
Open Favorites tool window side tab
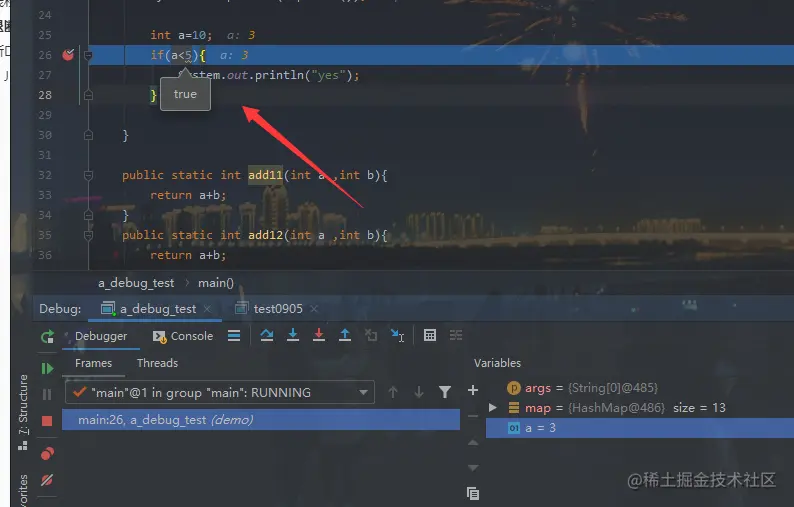[x=22, y=490]
